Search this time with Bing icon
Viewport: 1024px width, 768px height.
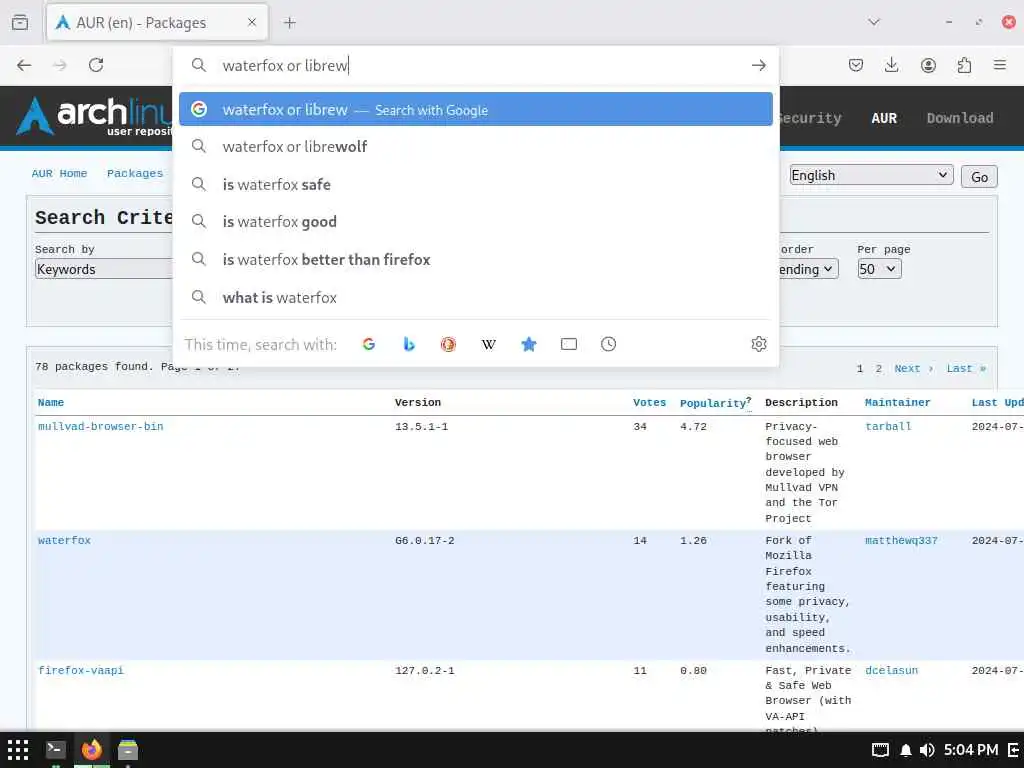click(409, 344)
